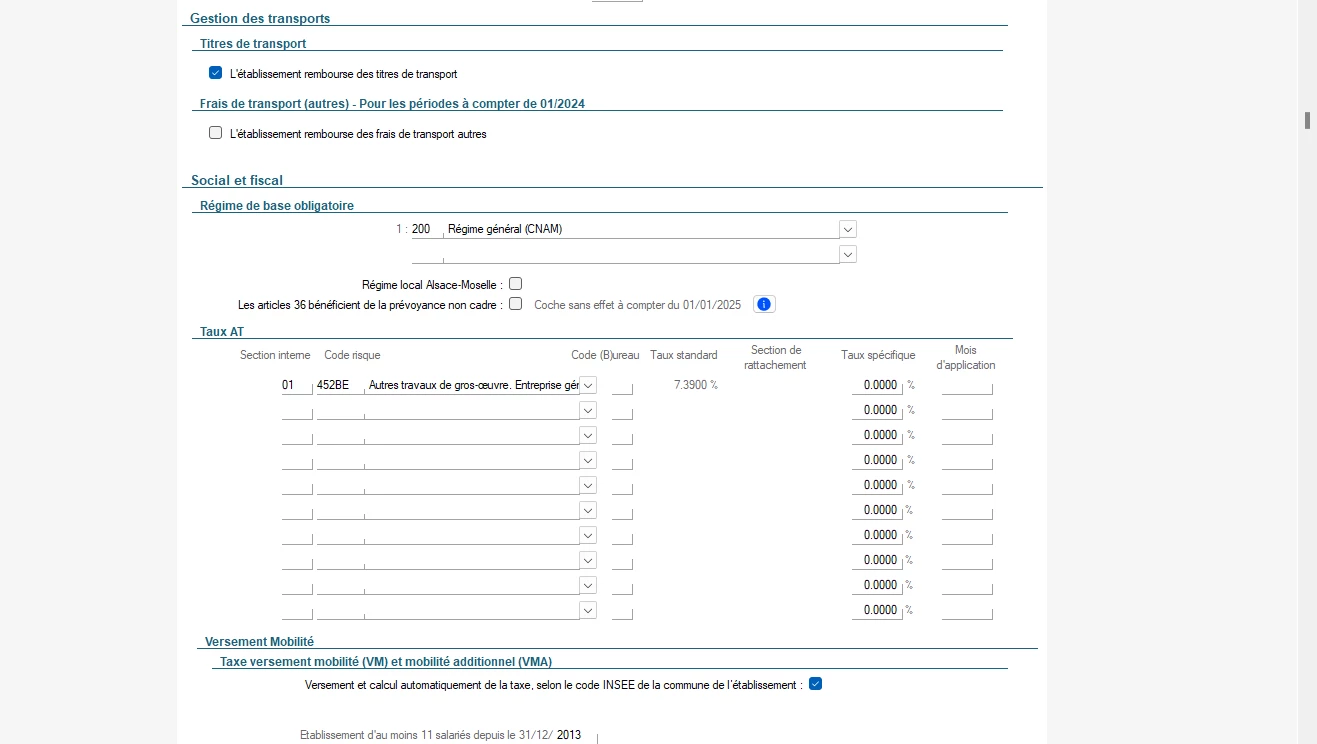The height and width of the screenshot is (744, 1317).
Task: Tick the Régime local Alsace-Moselle checkbox
Action: pyautogui.click(x=516, y=284)
